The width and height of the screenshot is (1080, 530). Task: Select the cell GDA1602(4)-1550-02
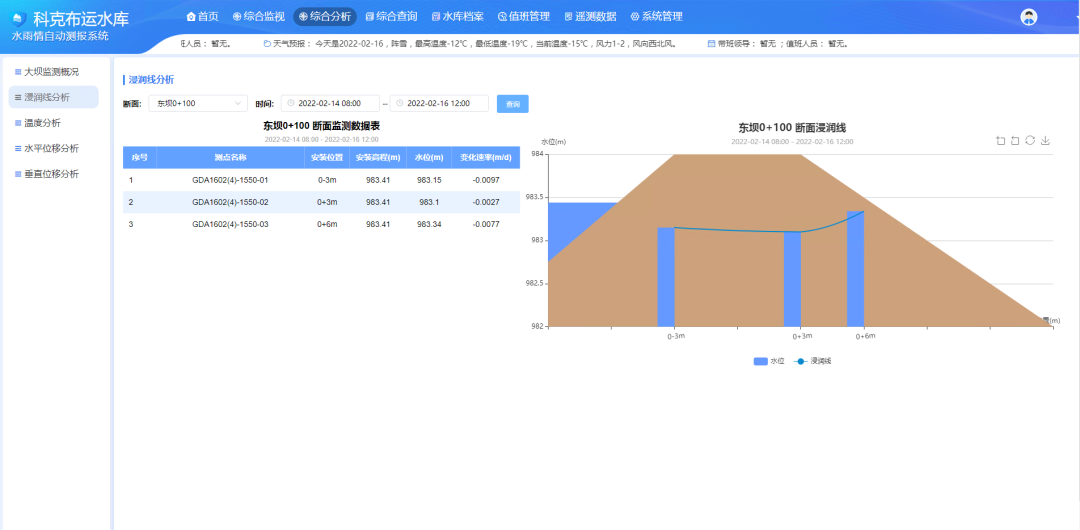click(x=230, y=203)
